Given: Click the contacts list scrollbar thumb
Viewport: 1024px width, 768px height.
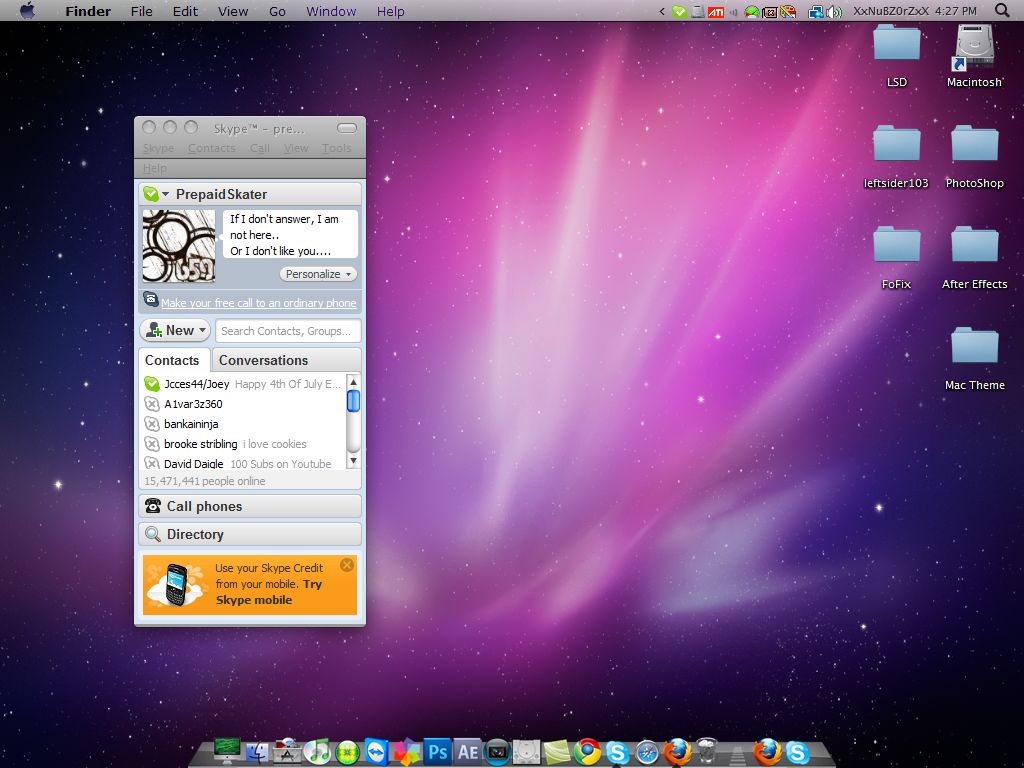Looking at the screenshot, I should click(353, 401).
